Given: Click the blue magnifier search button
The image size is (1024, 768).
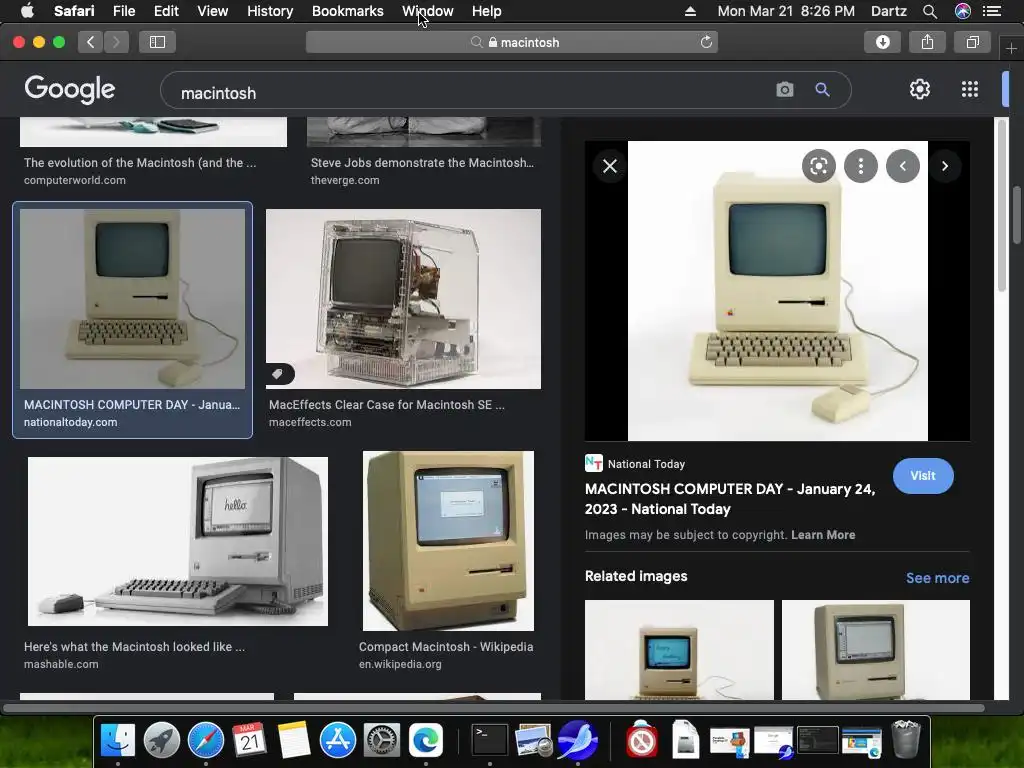Looking at the screenshot, I should tap(822, 89).
